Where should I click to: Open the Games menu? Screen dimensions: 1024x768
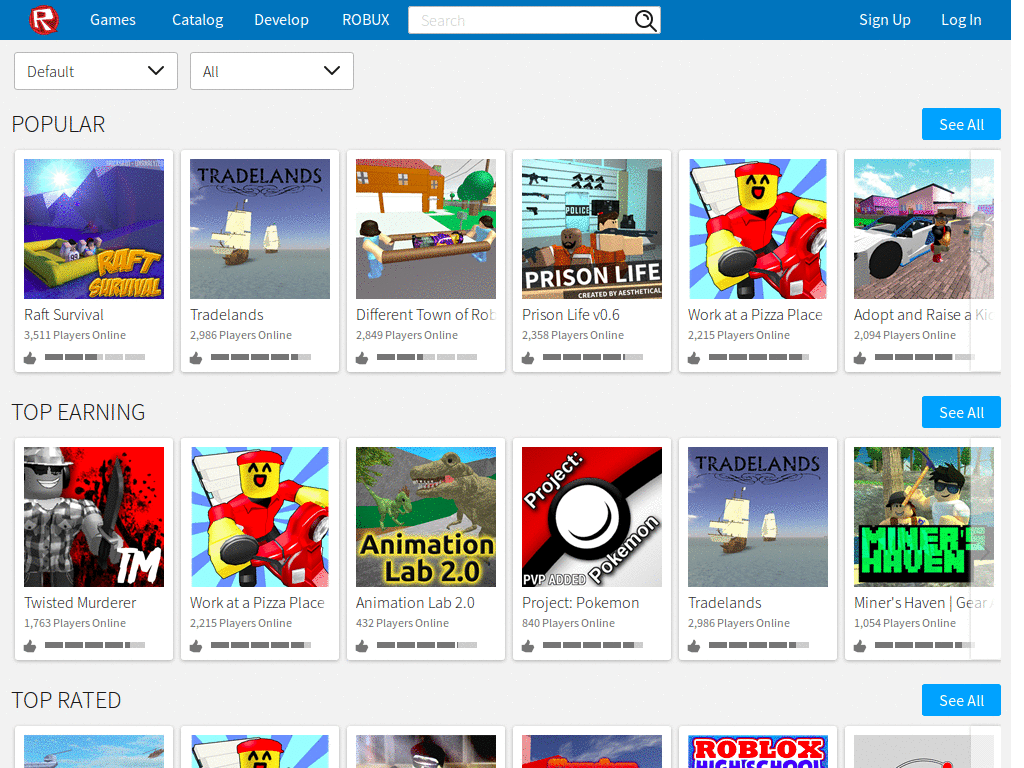point(112,19)
